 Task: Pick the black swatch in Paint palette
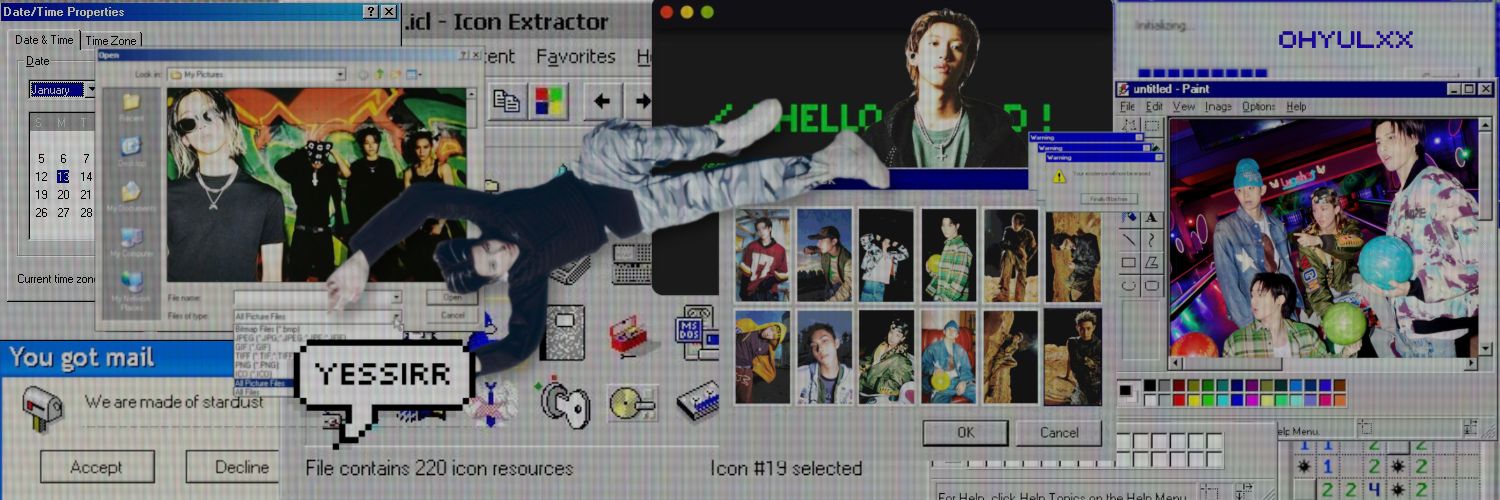point(1151,386)
